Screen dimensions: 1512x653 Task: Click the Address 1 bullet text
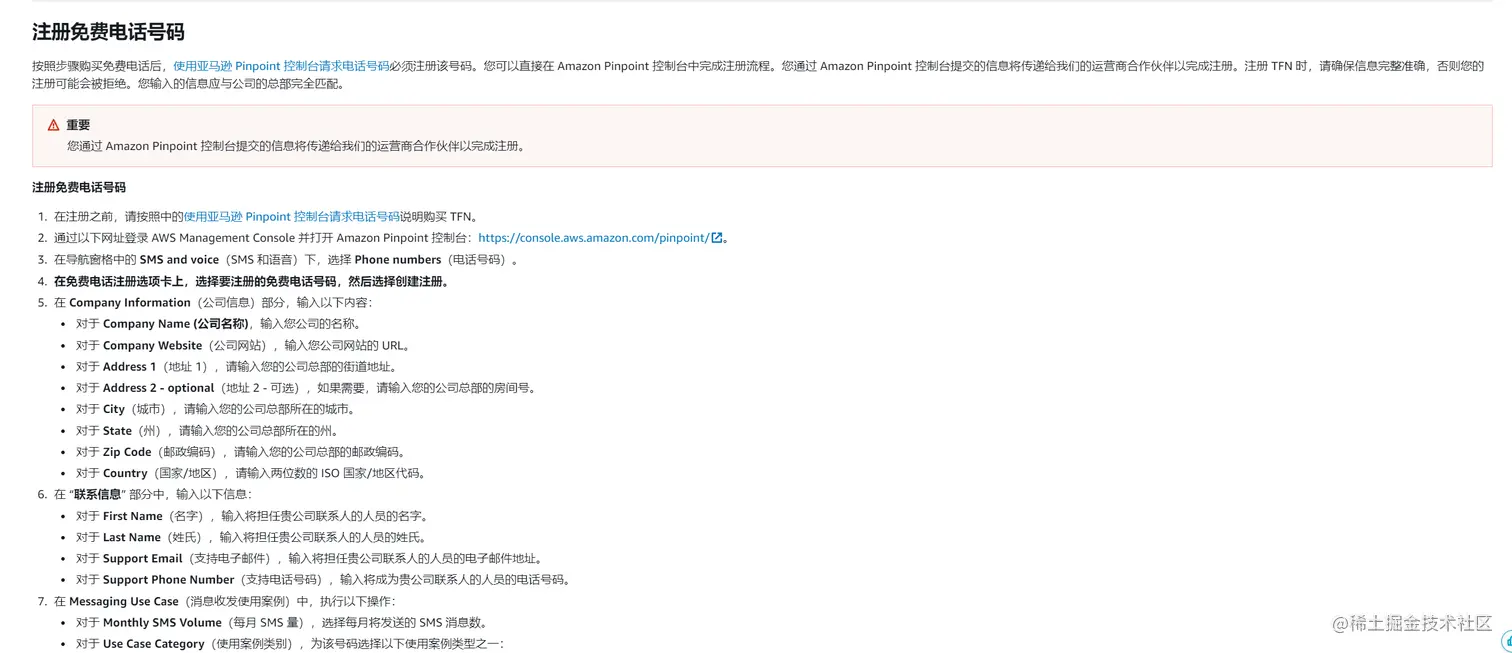point(236,366)
